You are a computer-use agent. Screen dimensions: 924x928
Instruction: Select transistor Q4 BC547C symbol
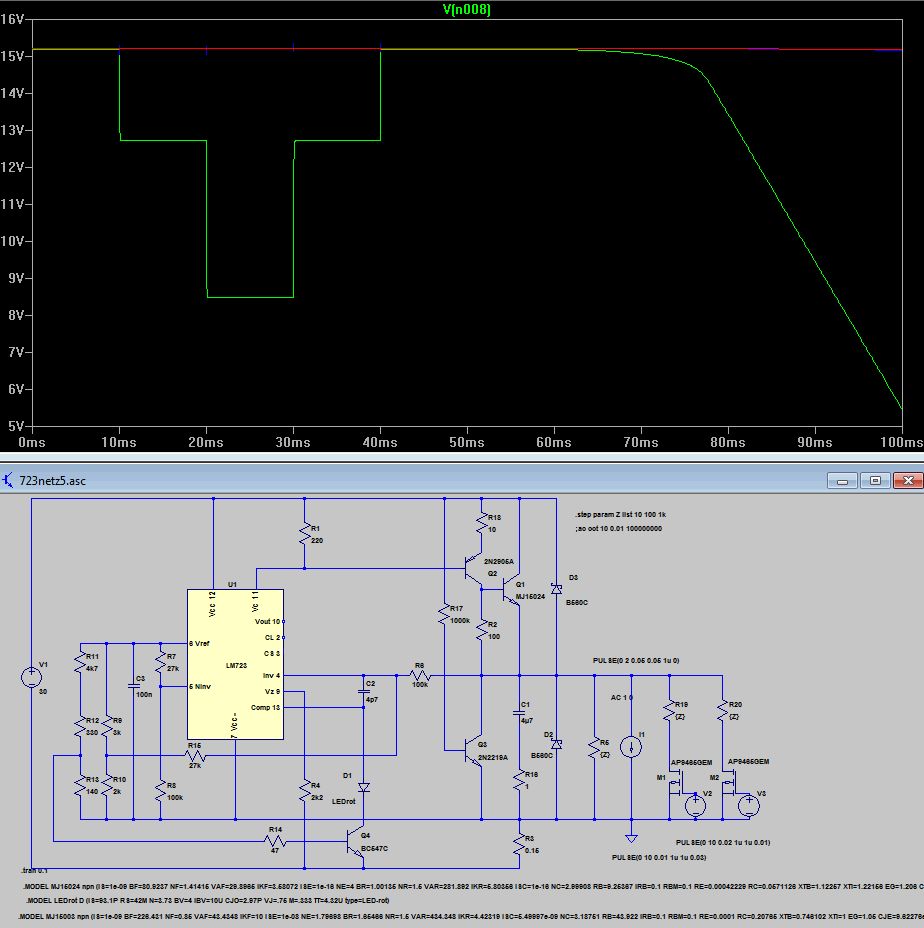pos(355,843)
